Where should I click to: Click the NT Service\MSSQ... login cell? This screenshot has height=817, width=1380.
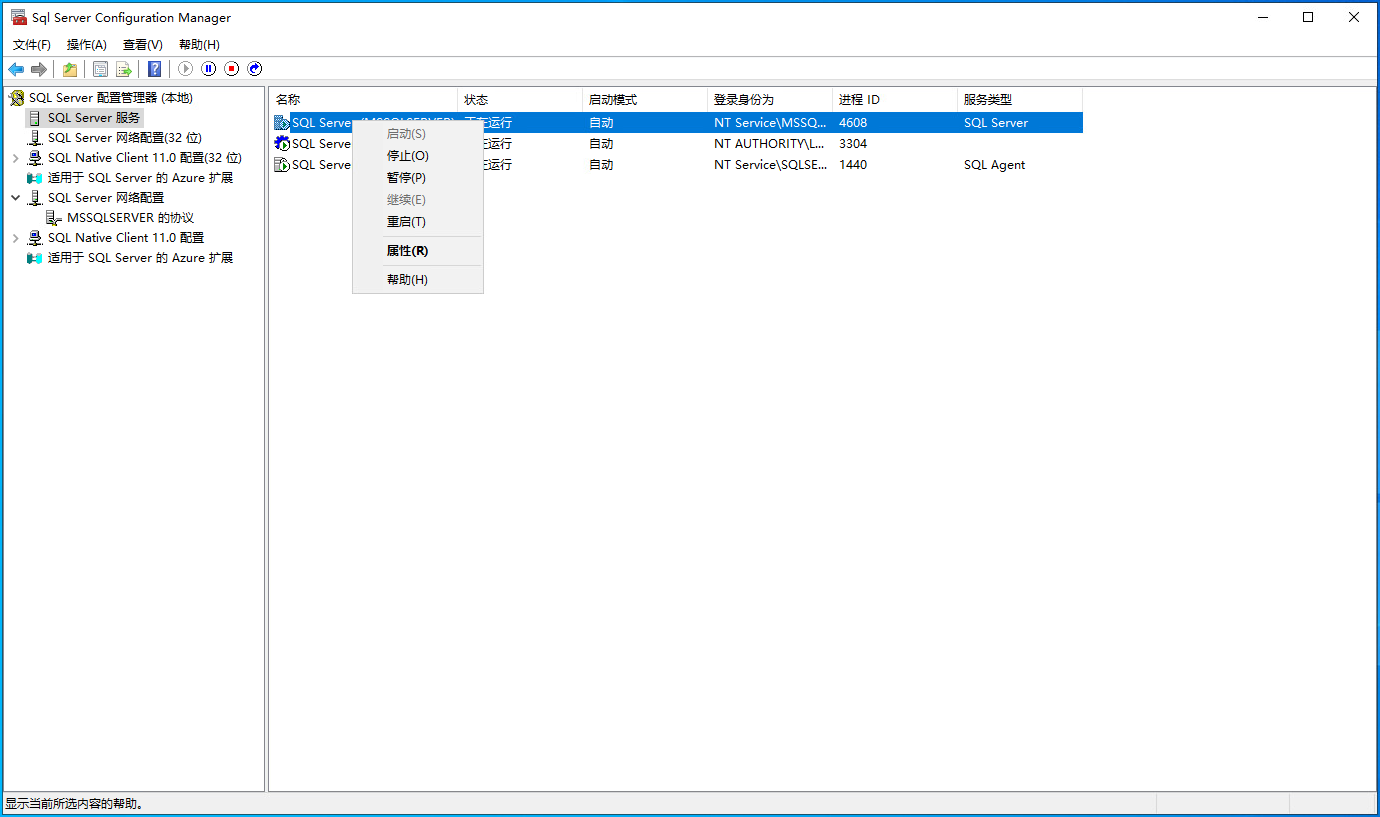(770, 123)
